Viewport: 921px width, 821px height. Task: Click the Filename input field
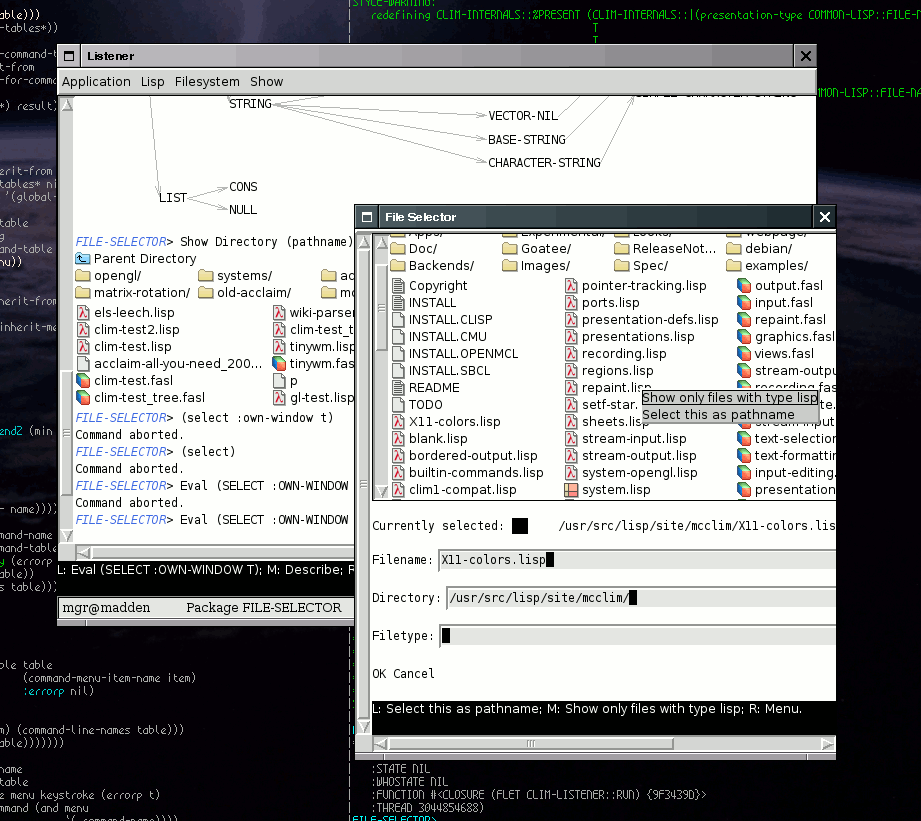tap(637, 560)
